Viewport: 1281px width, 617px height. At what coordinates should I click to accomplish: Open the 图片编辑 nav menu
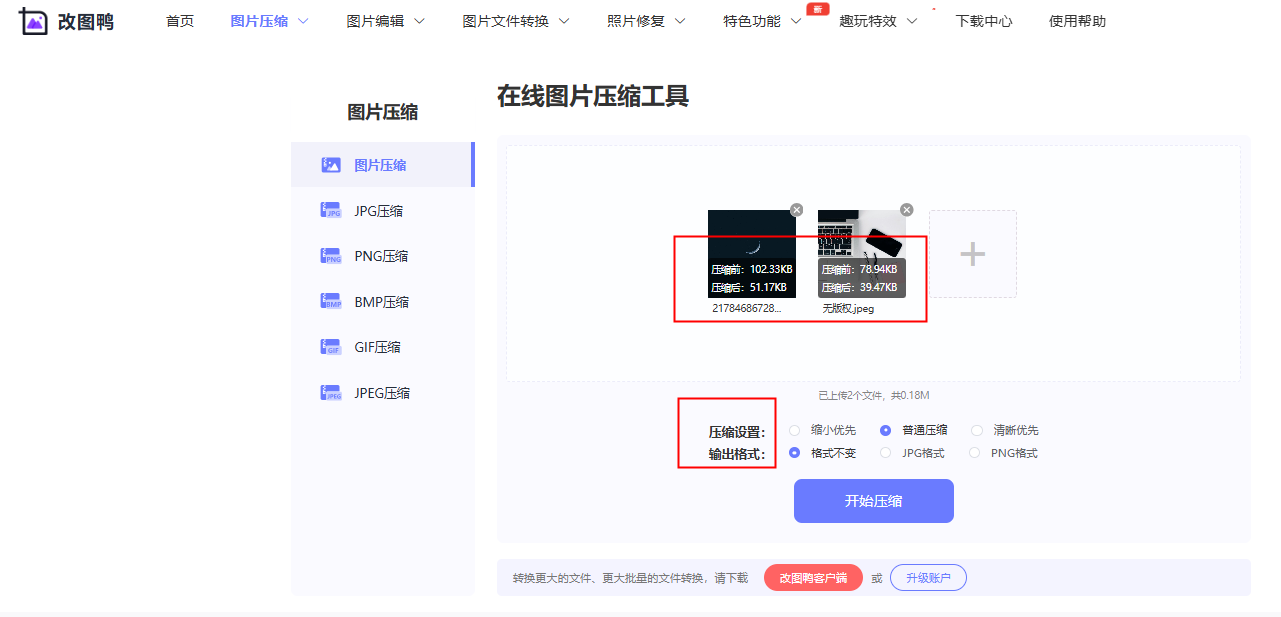click(x=376, y=21)
